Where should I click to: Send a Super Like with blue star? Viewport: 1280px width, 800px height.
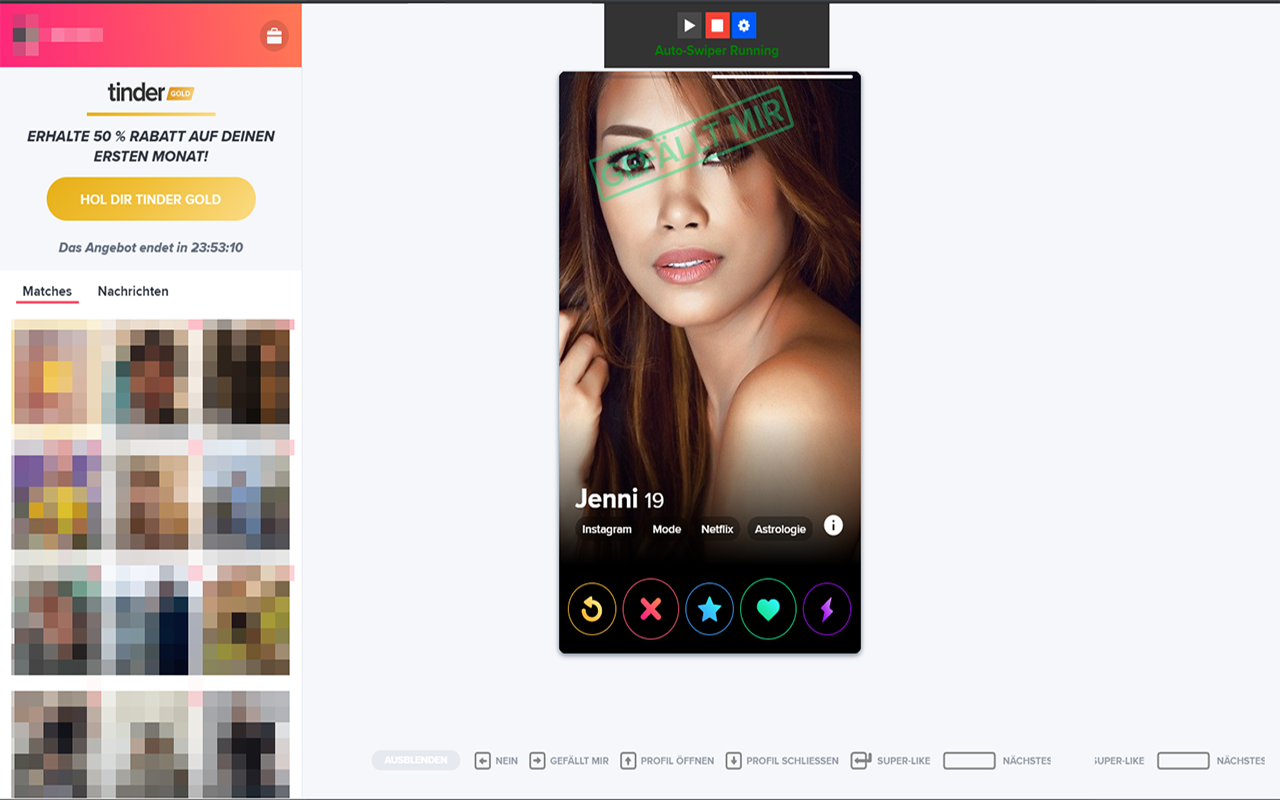pyautogui.click(x=709, y=609)
